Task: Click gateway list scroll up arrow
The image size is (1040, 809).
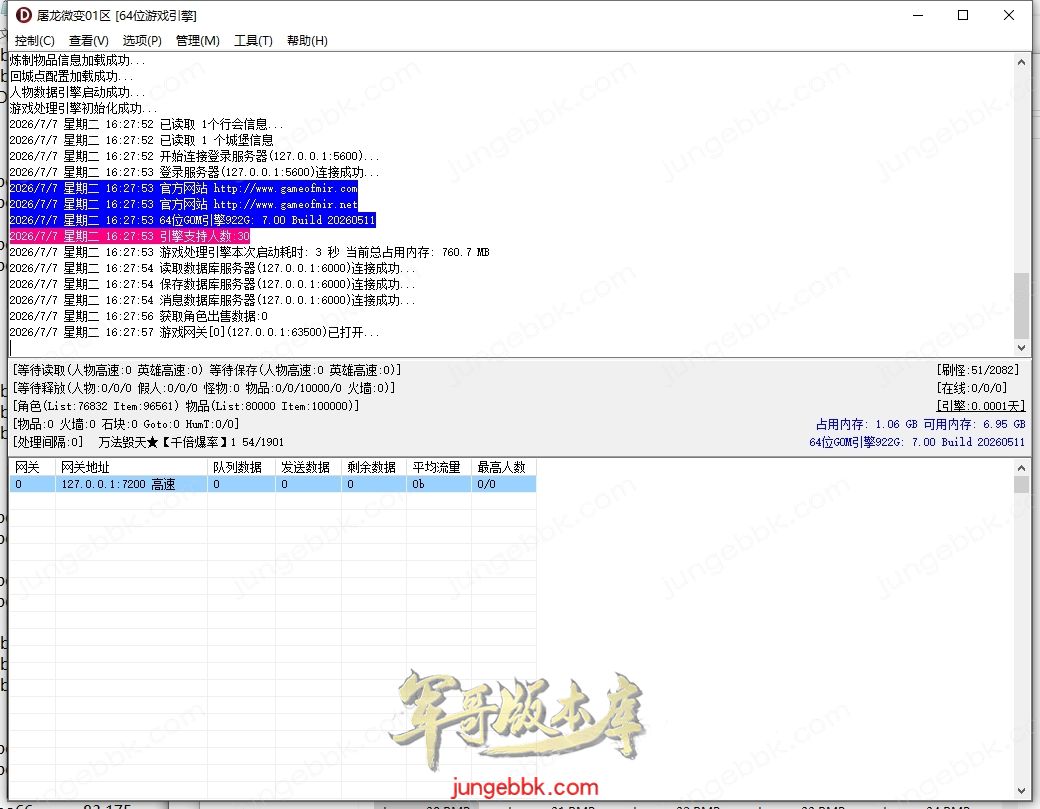Action: [1021, 467]
